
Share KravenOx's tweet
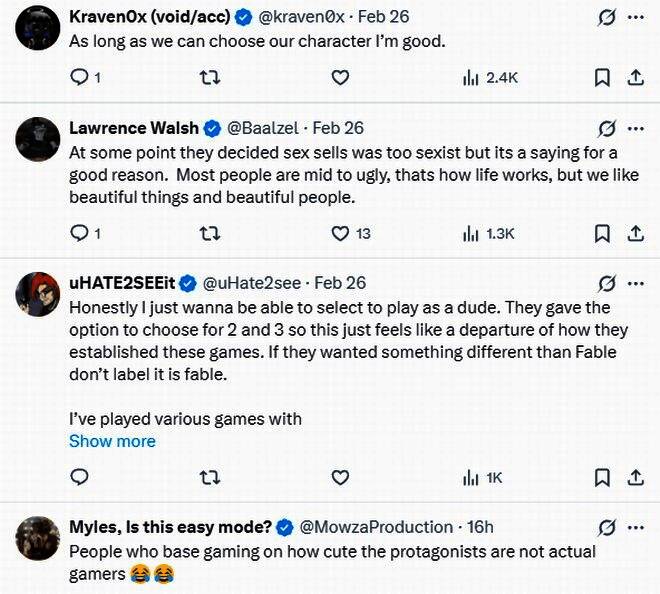tap(635, 78)
